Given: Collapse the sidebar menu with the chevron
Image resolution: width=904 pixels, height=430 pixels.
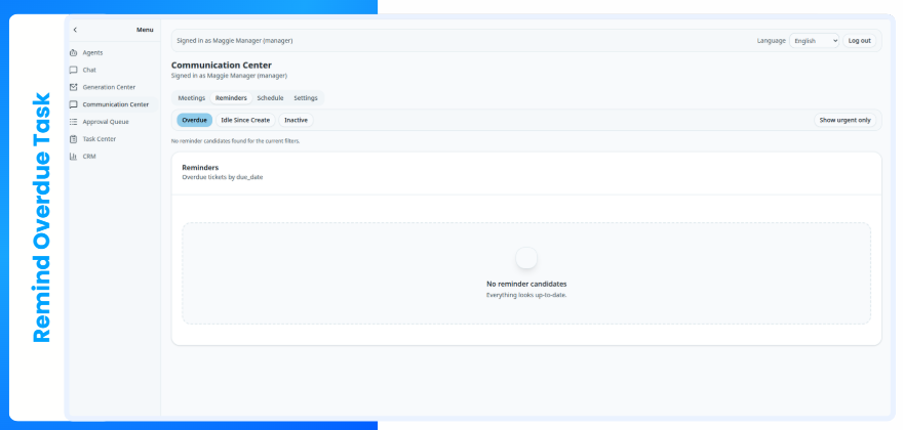Looking at the screenshot, I should click(75, 30).
